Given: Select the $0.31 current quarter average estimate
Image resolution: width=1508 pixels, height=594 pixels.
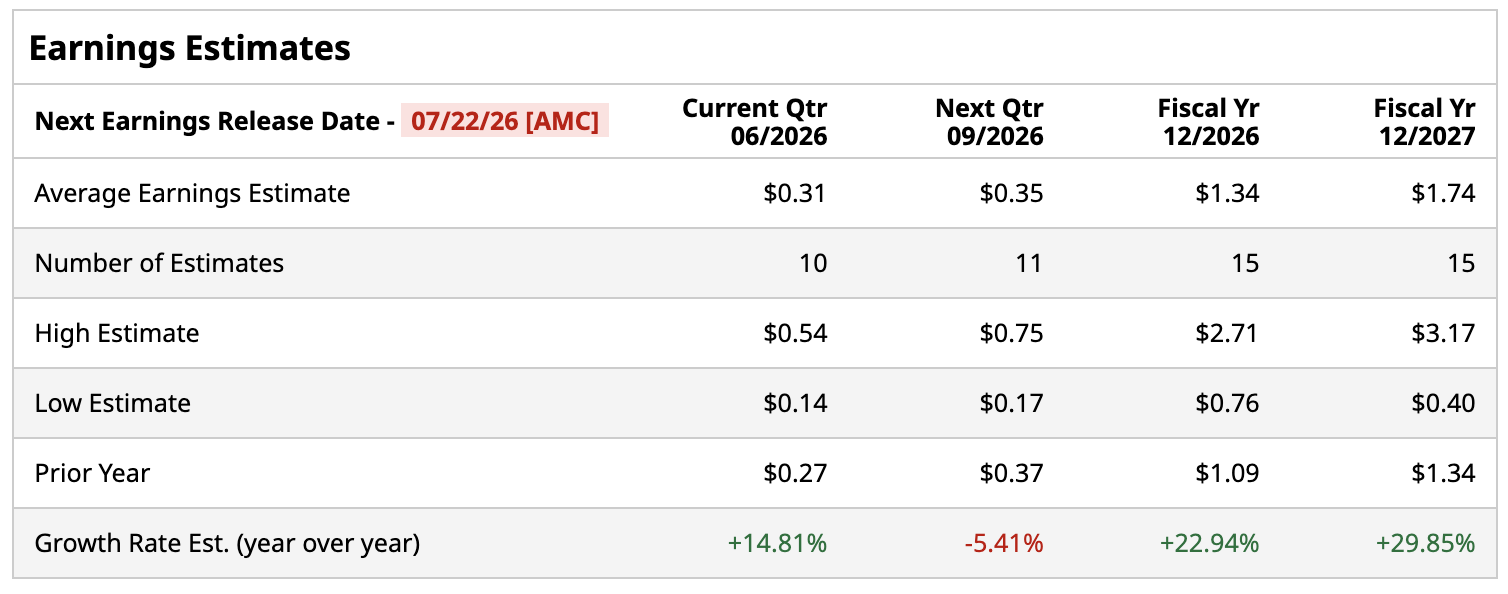Looking at the screenshot, I should pyautogui.click(x=795, y=193).
